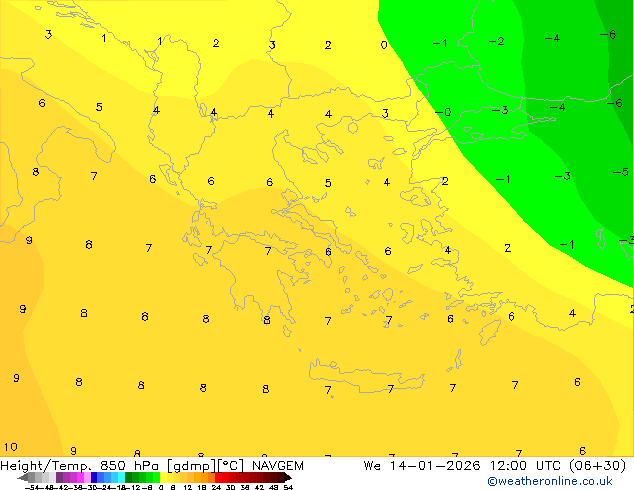Click the 'We 14-01-2026' date text
This screenshot has height=490, width=634.
tap(421, 466)
